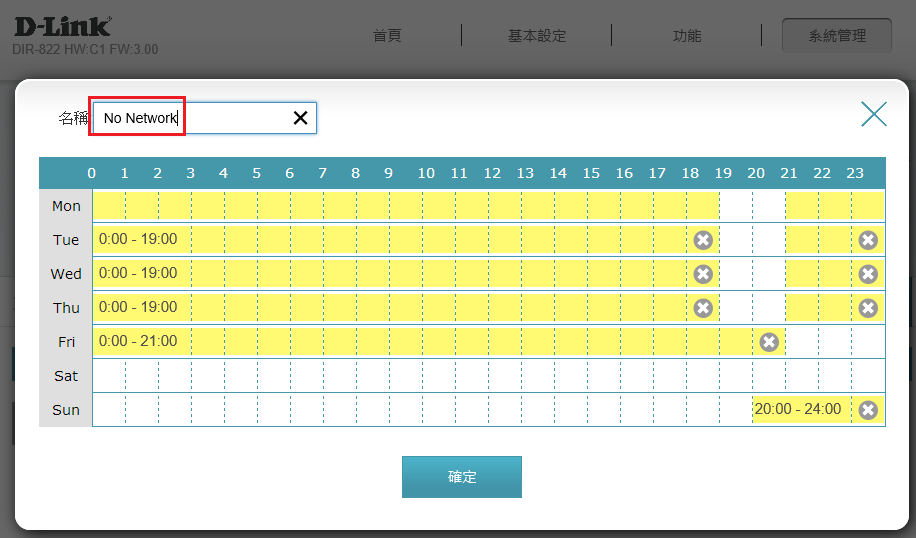Viewport: 916px width, 538px height.
Task: Select the Saturday 10 o'clock time slot
Action: coord(439,376)
